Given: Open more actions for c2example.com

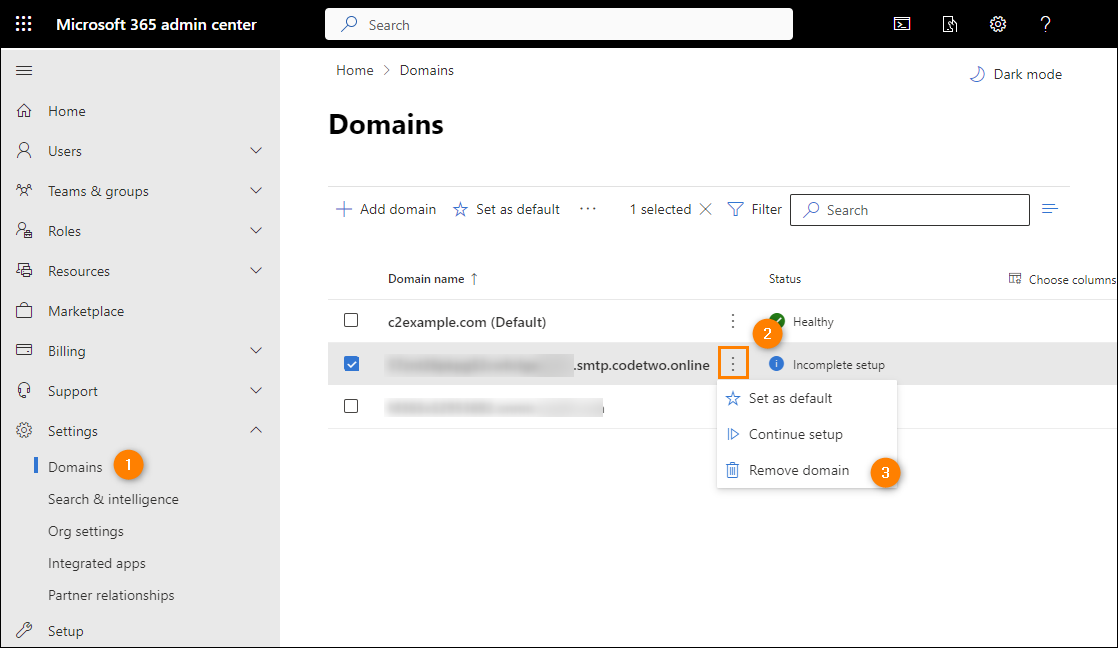Looking at the screenshot, I should 732,321.
